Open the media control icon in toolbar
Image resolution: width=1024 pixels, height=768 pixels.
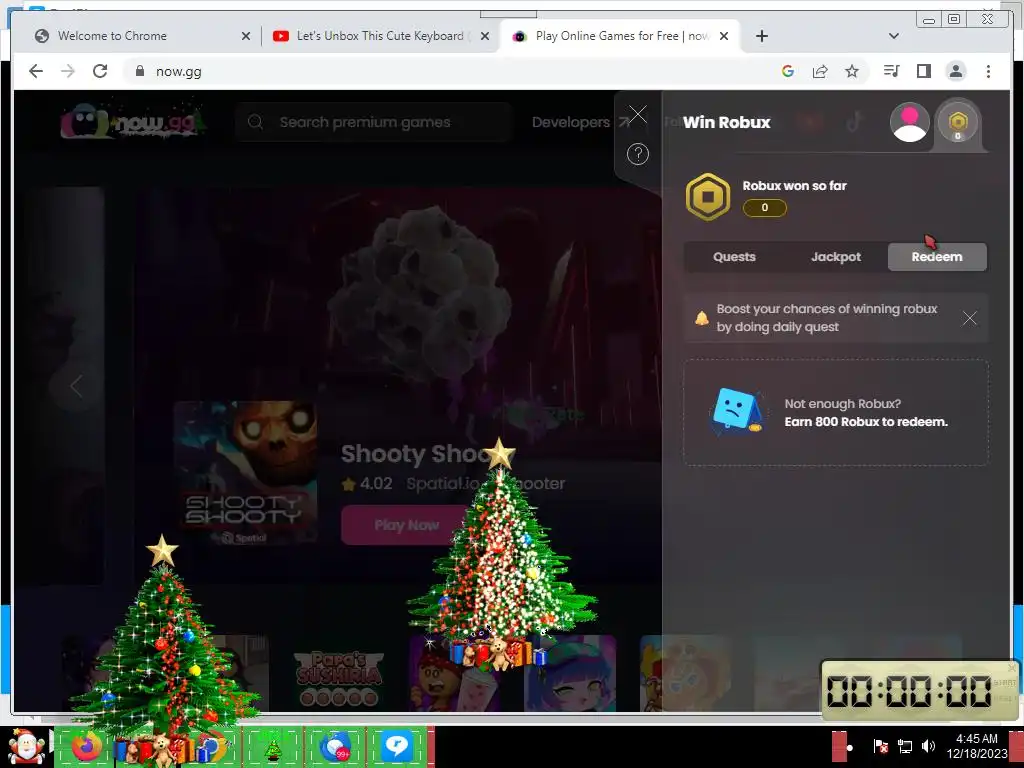pyautogui.click(x=891, y=71)
